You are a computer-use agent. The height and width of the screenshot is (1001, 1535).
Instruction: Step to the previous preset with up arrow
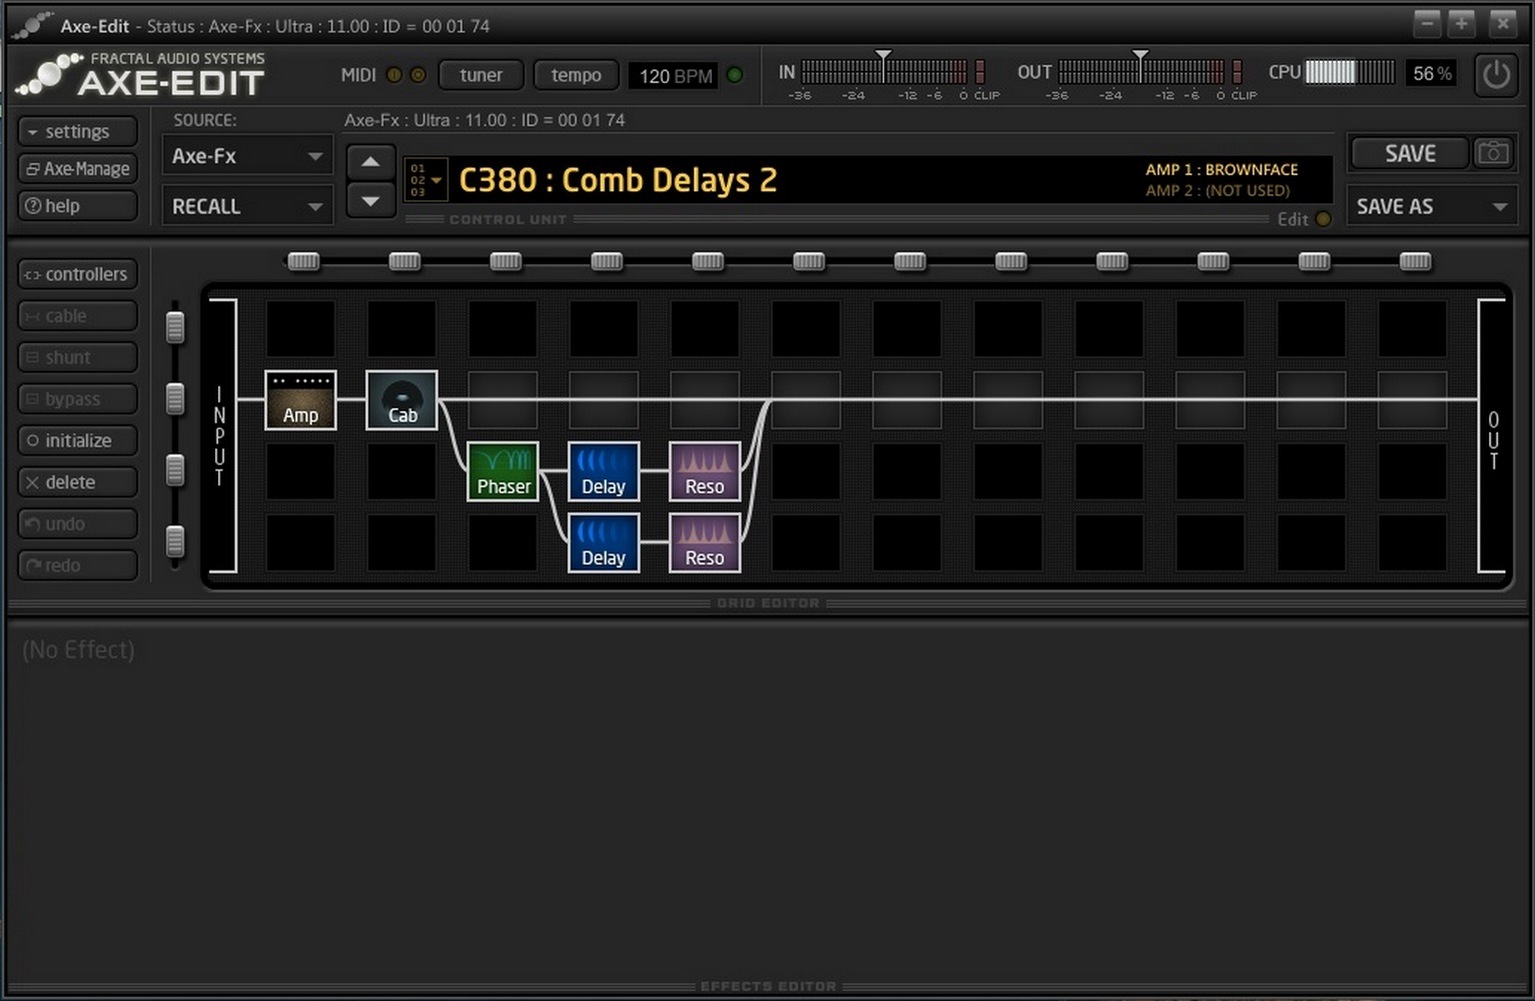point(370,161)
